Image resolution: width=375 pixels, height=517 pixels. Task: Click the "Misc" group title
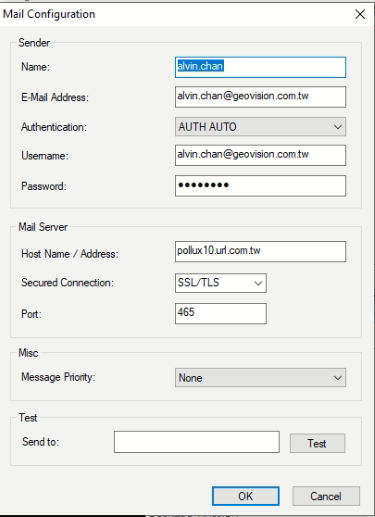tap(28, 353)
